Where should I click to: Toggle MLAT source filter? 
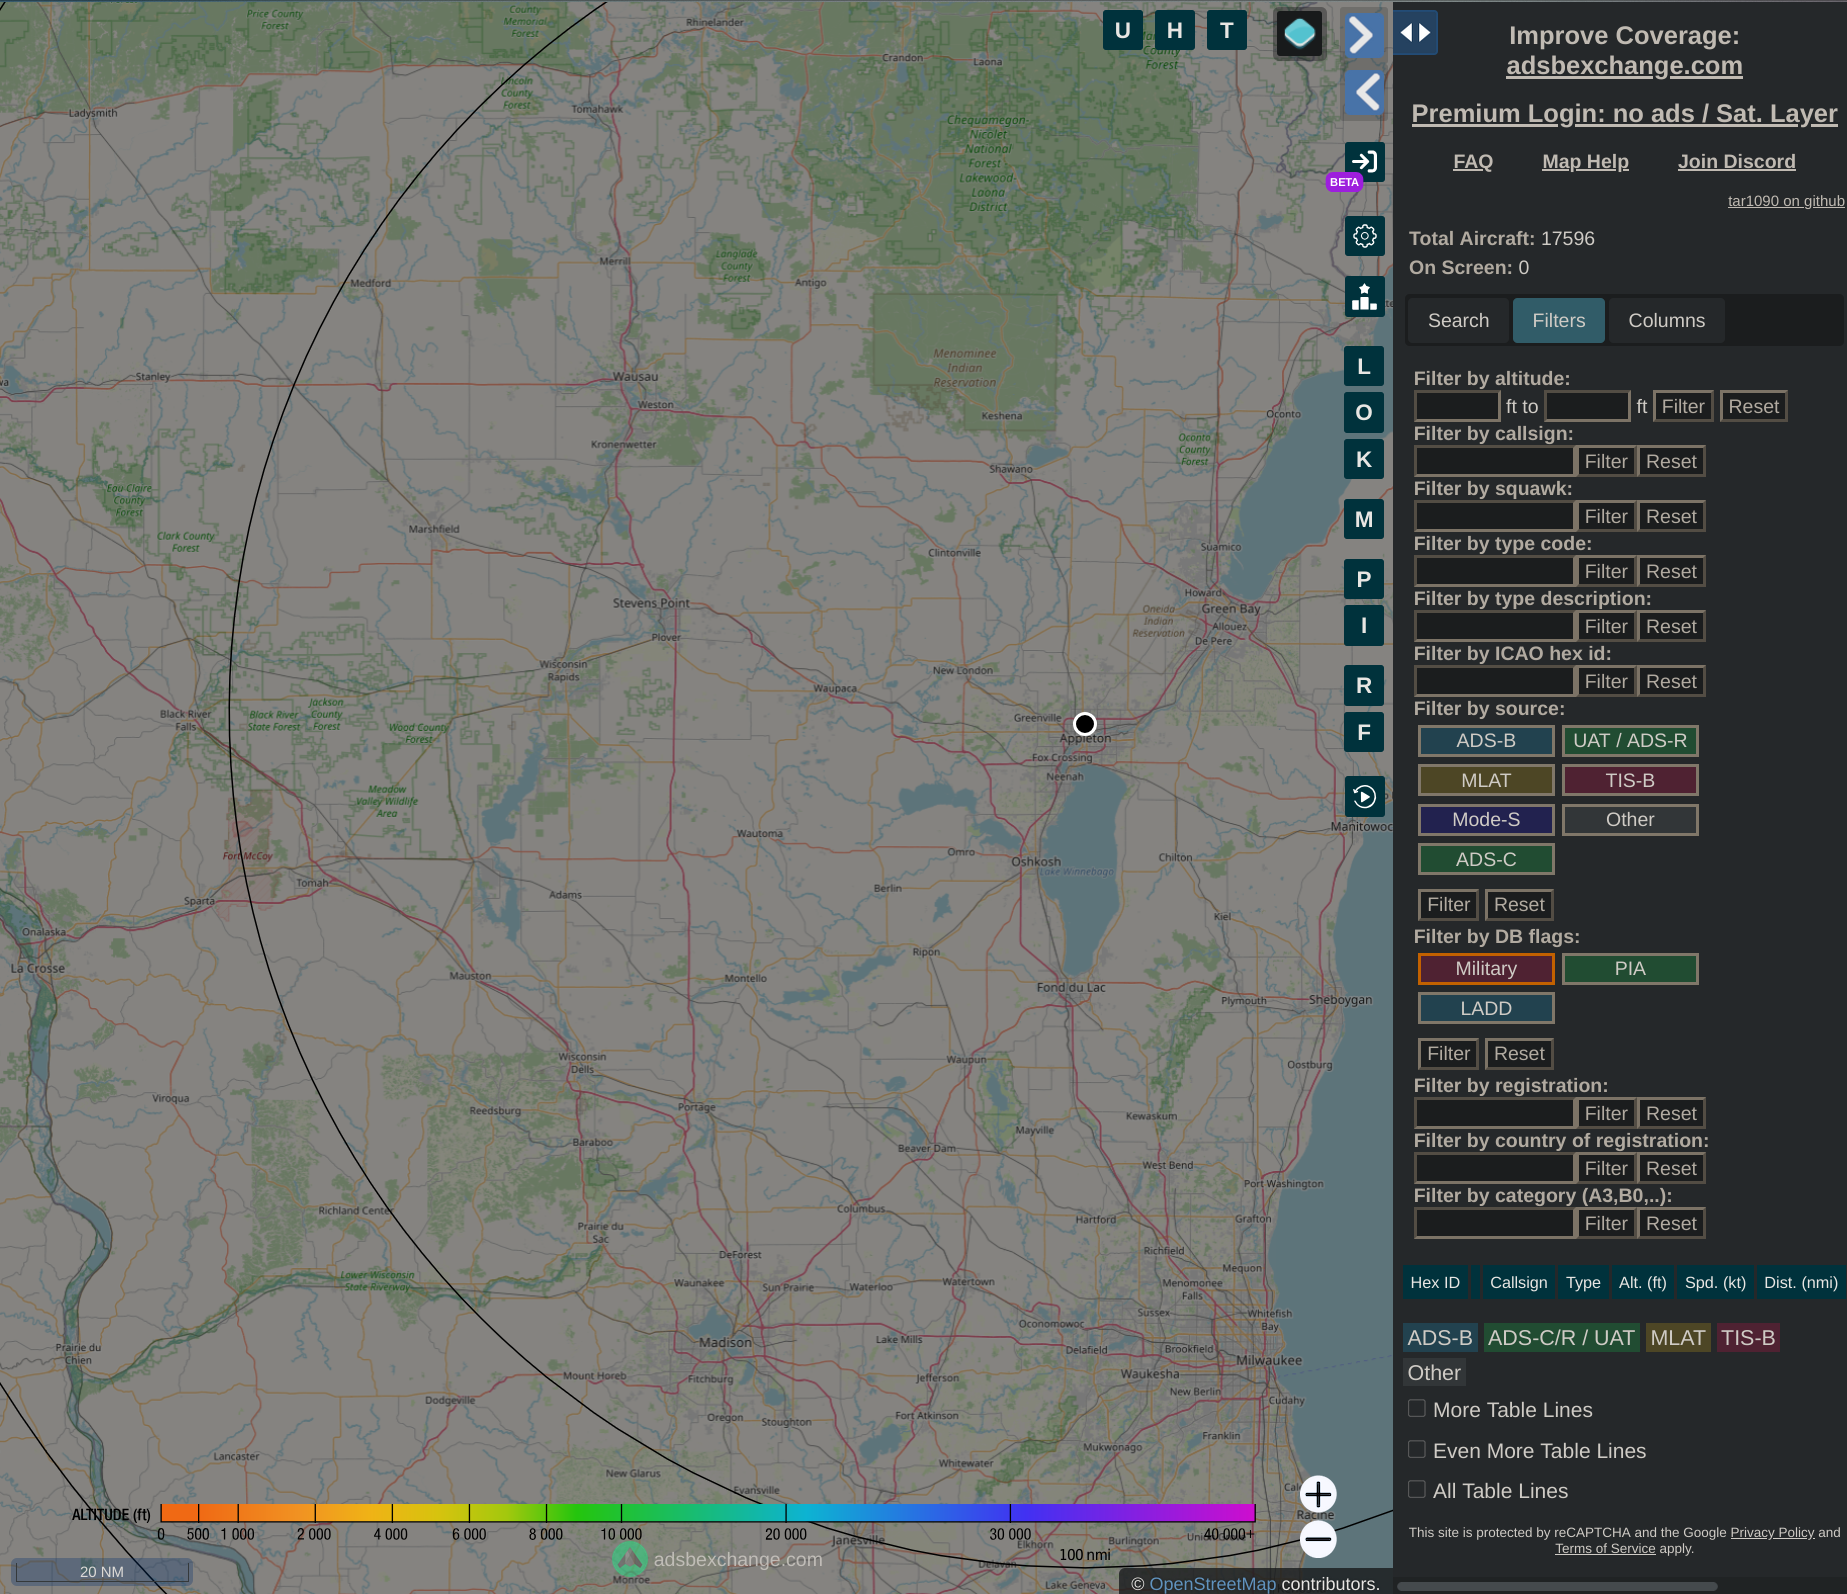pos(1486,780)
